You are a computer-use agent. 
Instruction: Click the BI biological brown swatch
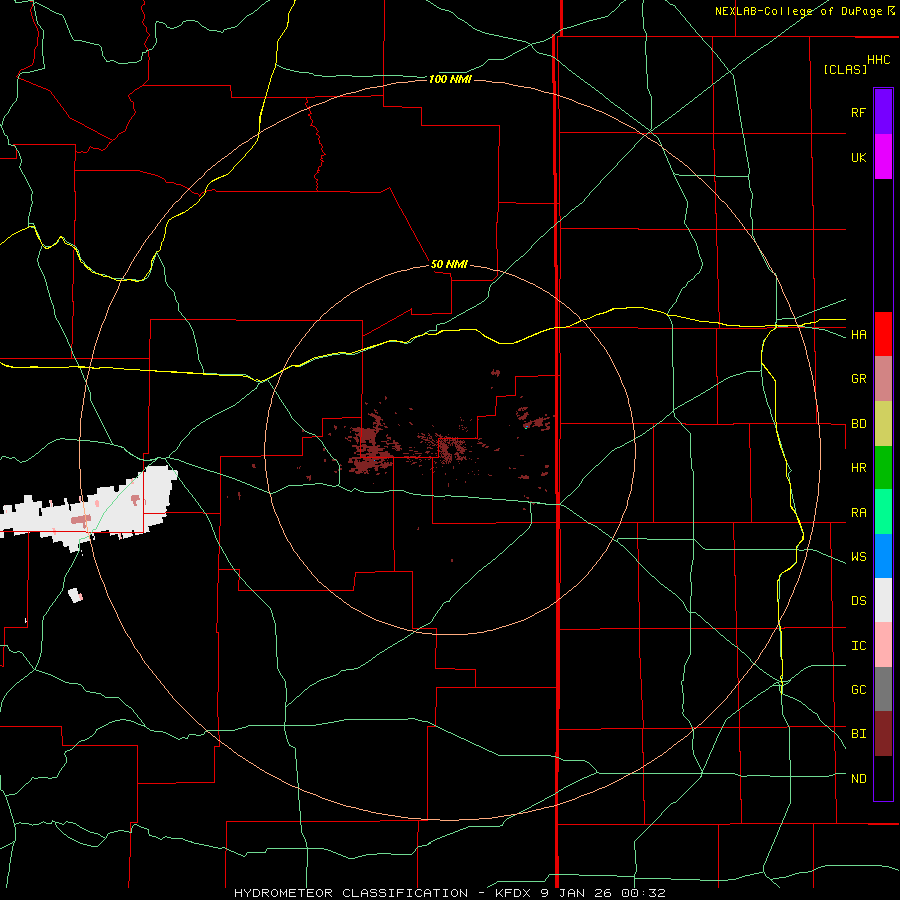point(883,734)
